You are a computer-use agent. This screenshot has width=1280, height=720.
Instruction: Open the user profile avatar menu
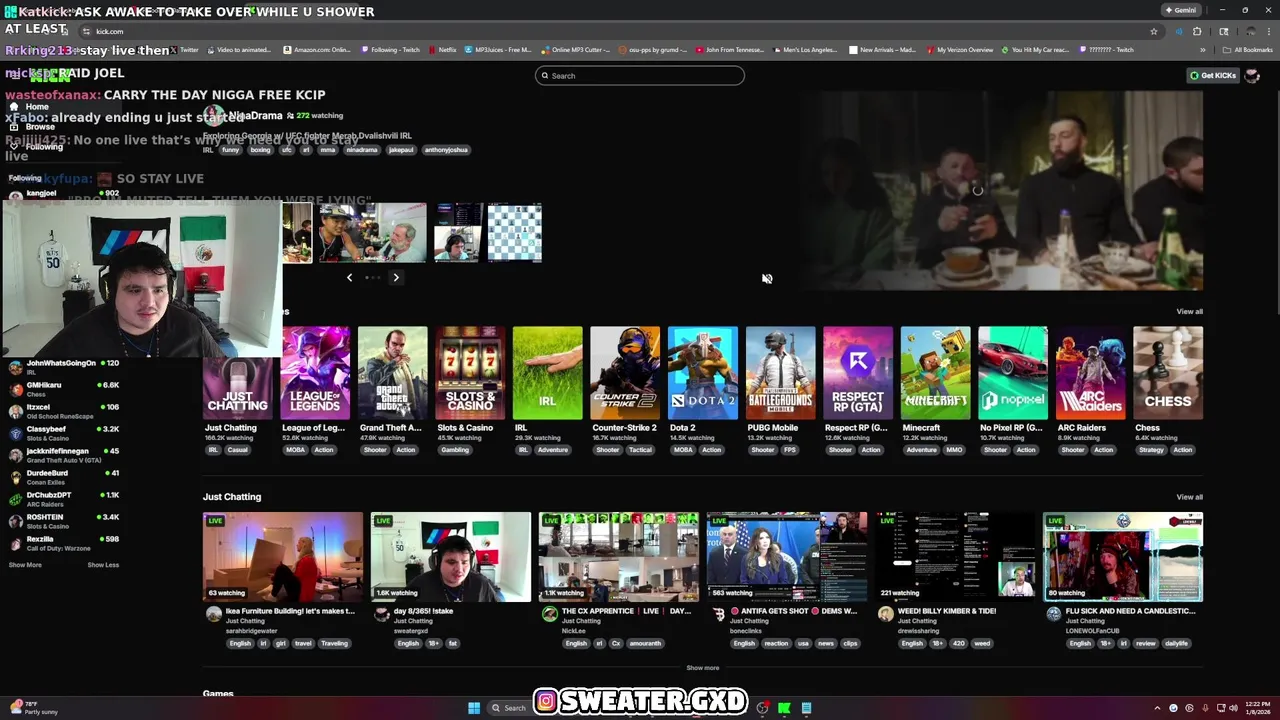1252,76
